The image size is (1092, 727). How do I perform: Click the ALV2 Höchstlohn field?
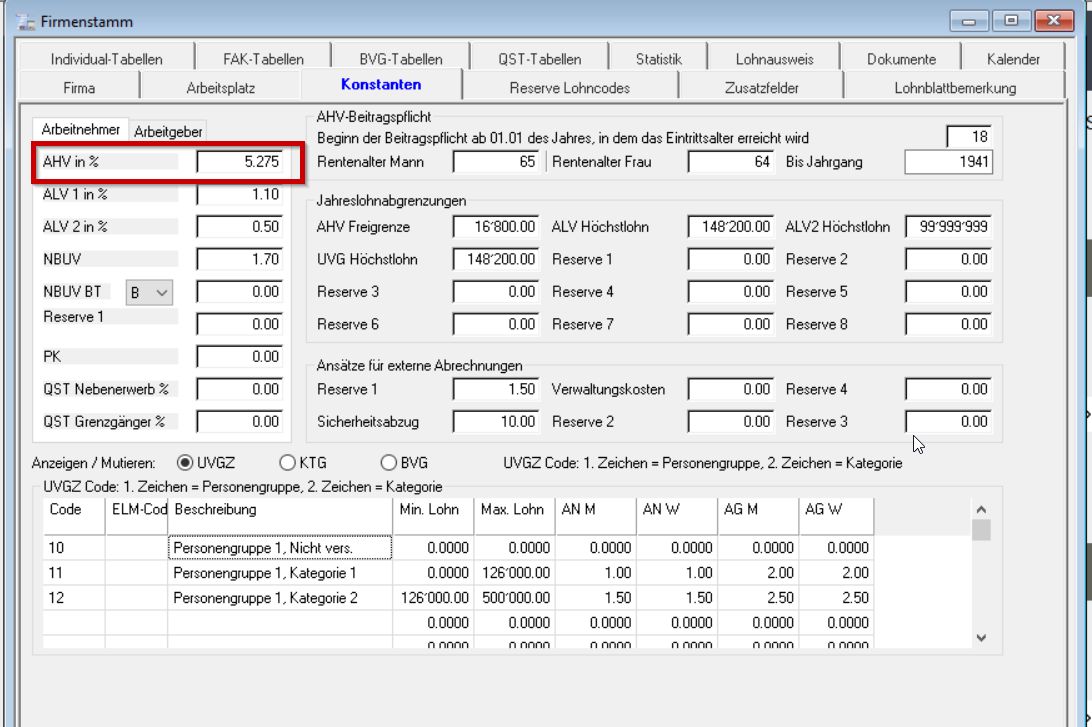point(949,226)
